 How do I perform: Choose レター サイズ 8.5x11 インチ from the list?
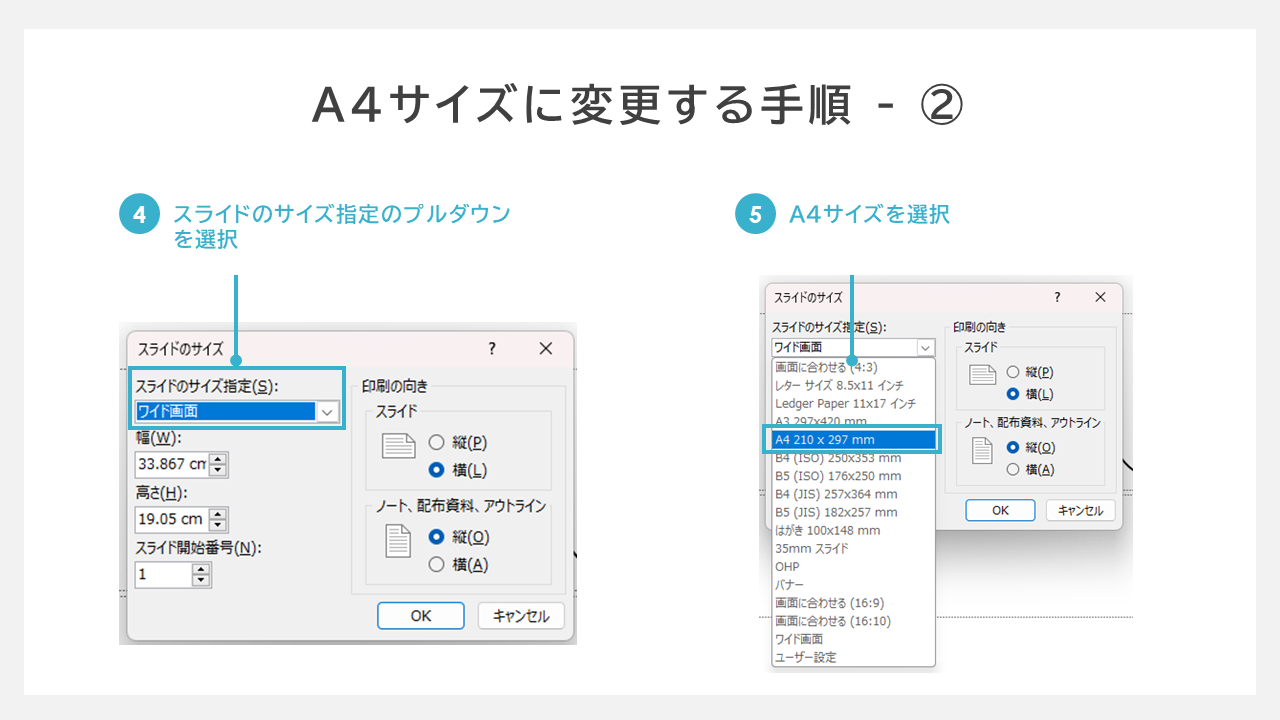pos(853,385)
